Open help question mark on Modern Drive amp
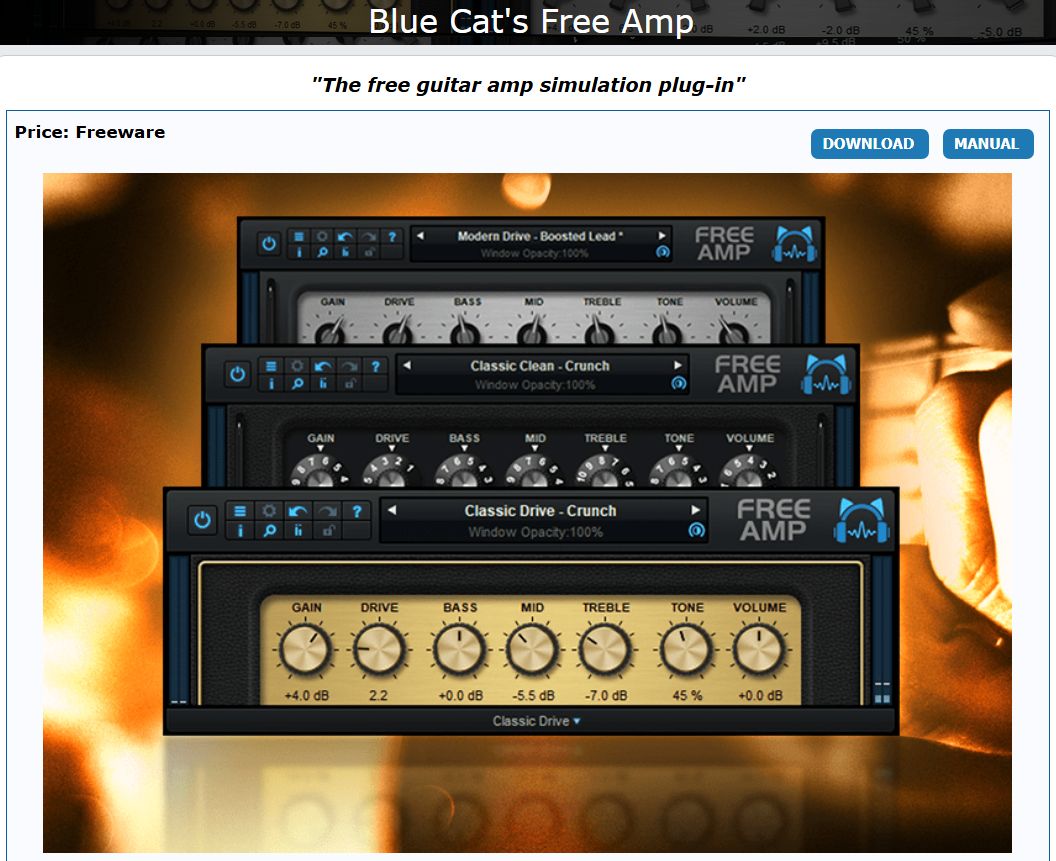 [392, 236]
